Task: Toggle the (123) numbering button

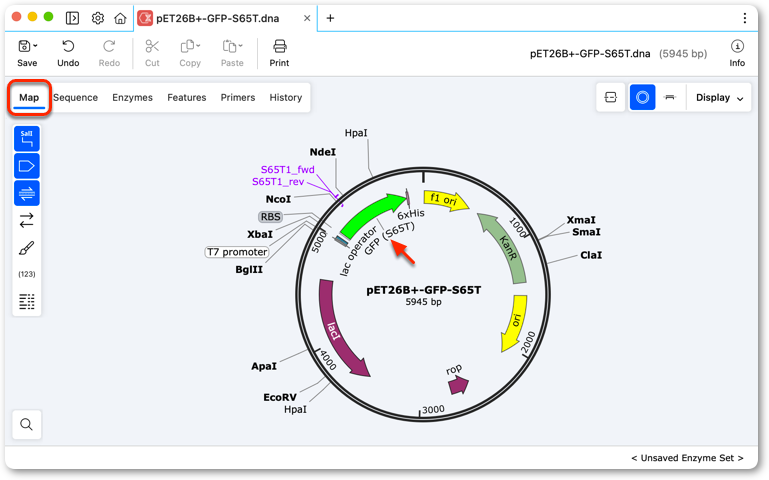Action: [27, 274]
